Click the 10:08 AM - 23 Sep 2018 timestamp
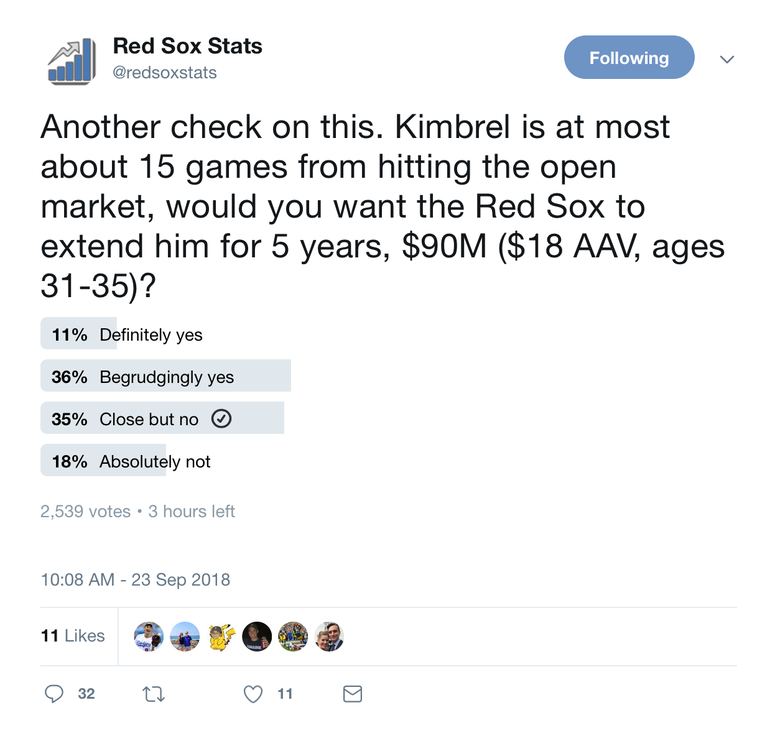Image resolution: width=775 pixels, height=741 pixels. tap(135, 579)
